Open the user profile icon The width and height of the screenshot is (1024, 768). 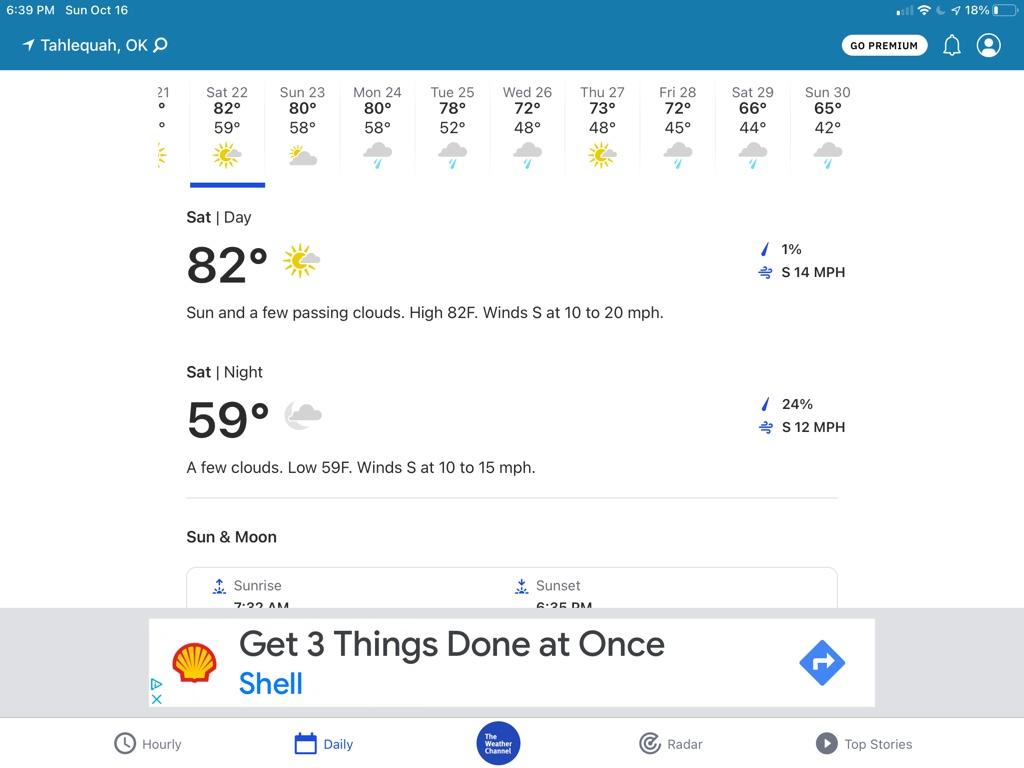pyautogui.click(x=988, y=45)
